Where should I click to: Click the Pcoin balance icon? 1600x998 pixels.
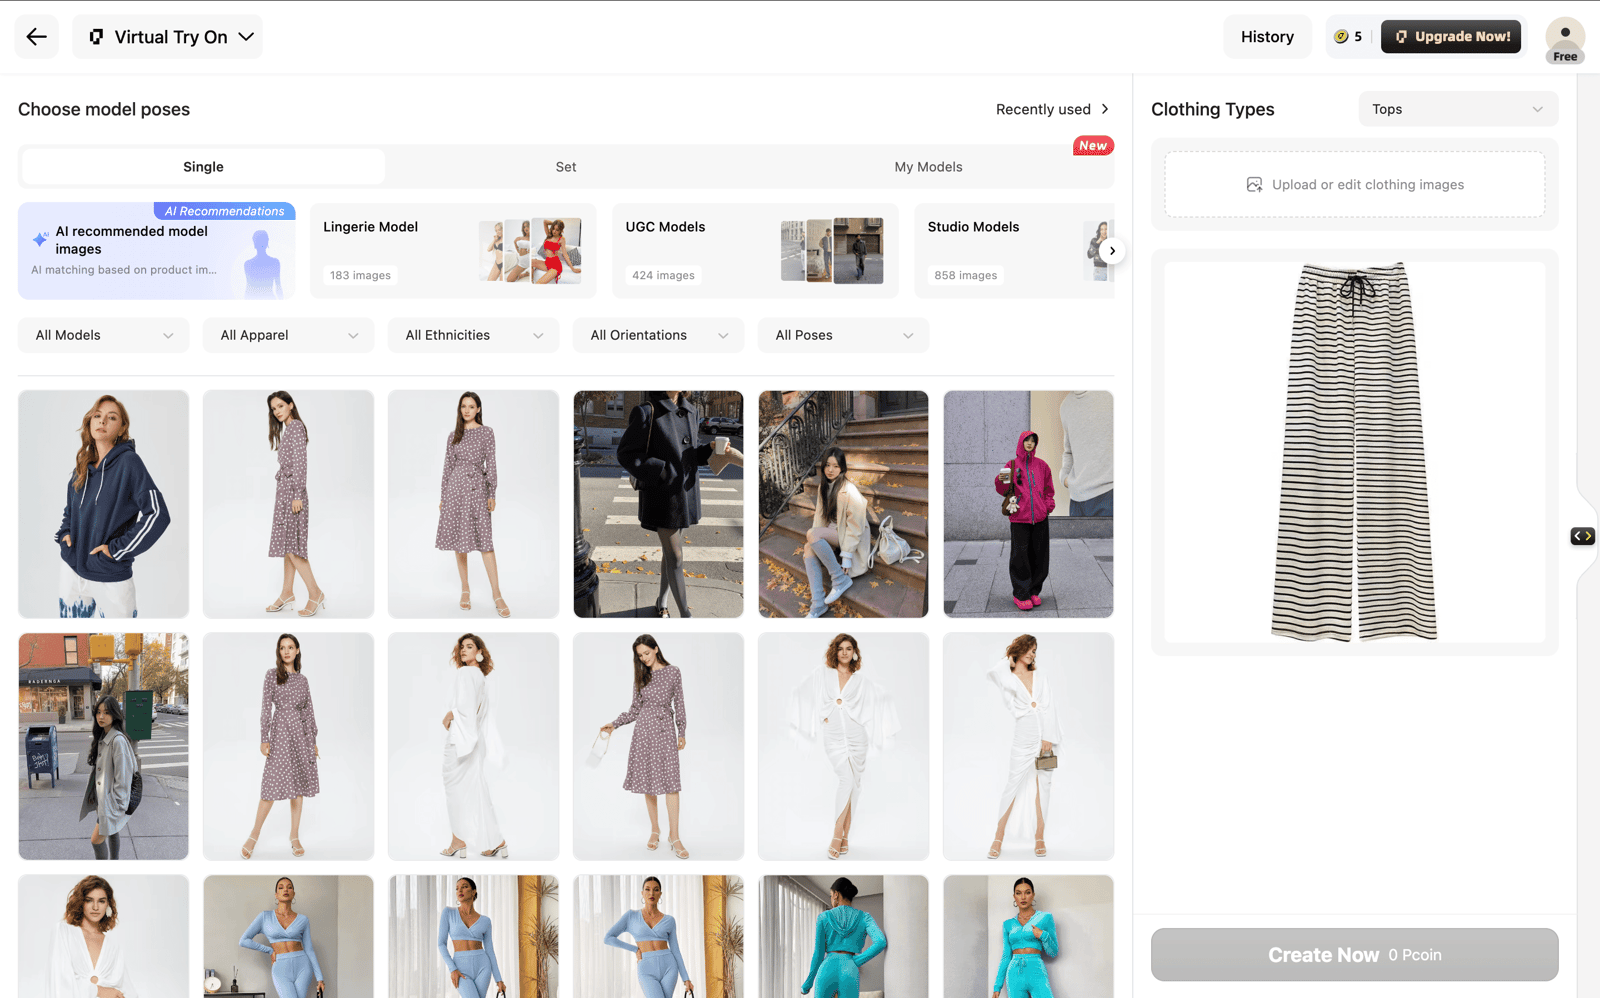coord(1341,37)
